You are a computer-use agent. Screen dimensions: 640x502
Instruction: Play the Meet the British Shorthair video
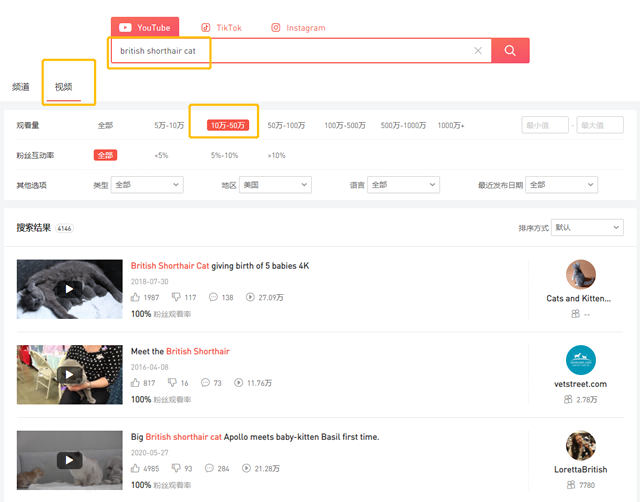coord(69,375)
